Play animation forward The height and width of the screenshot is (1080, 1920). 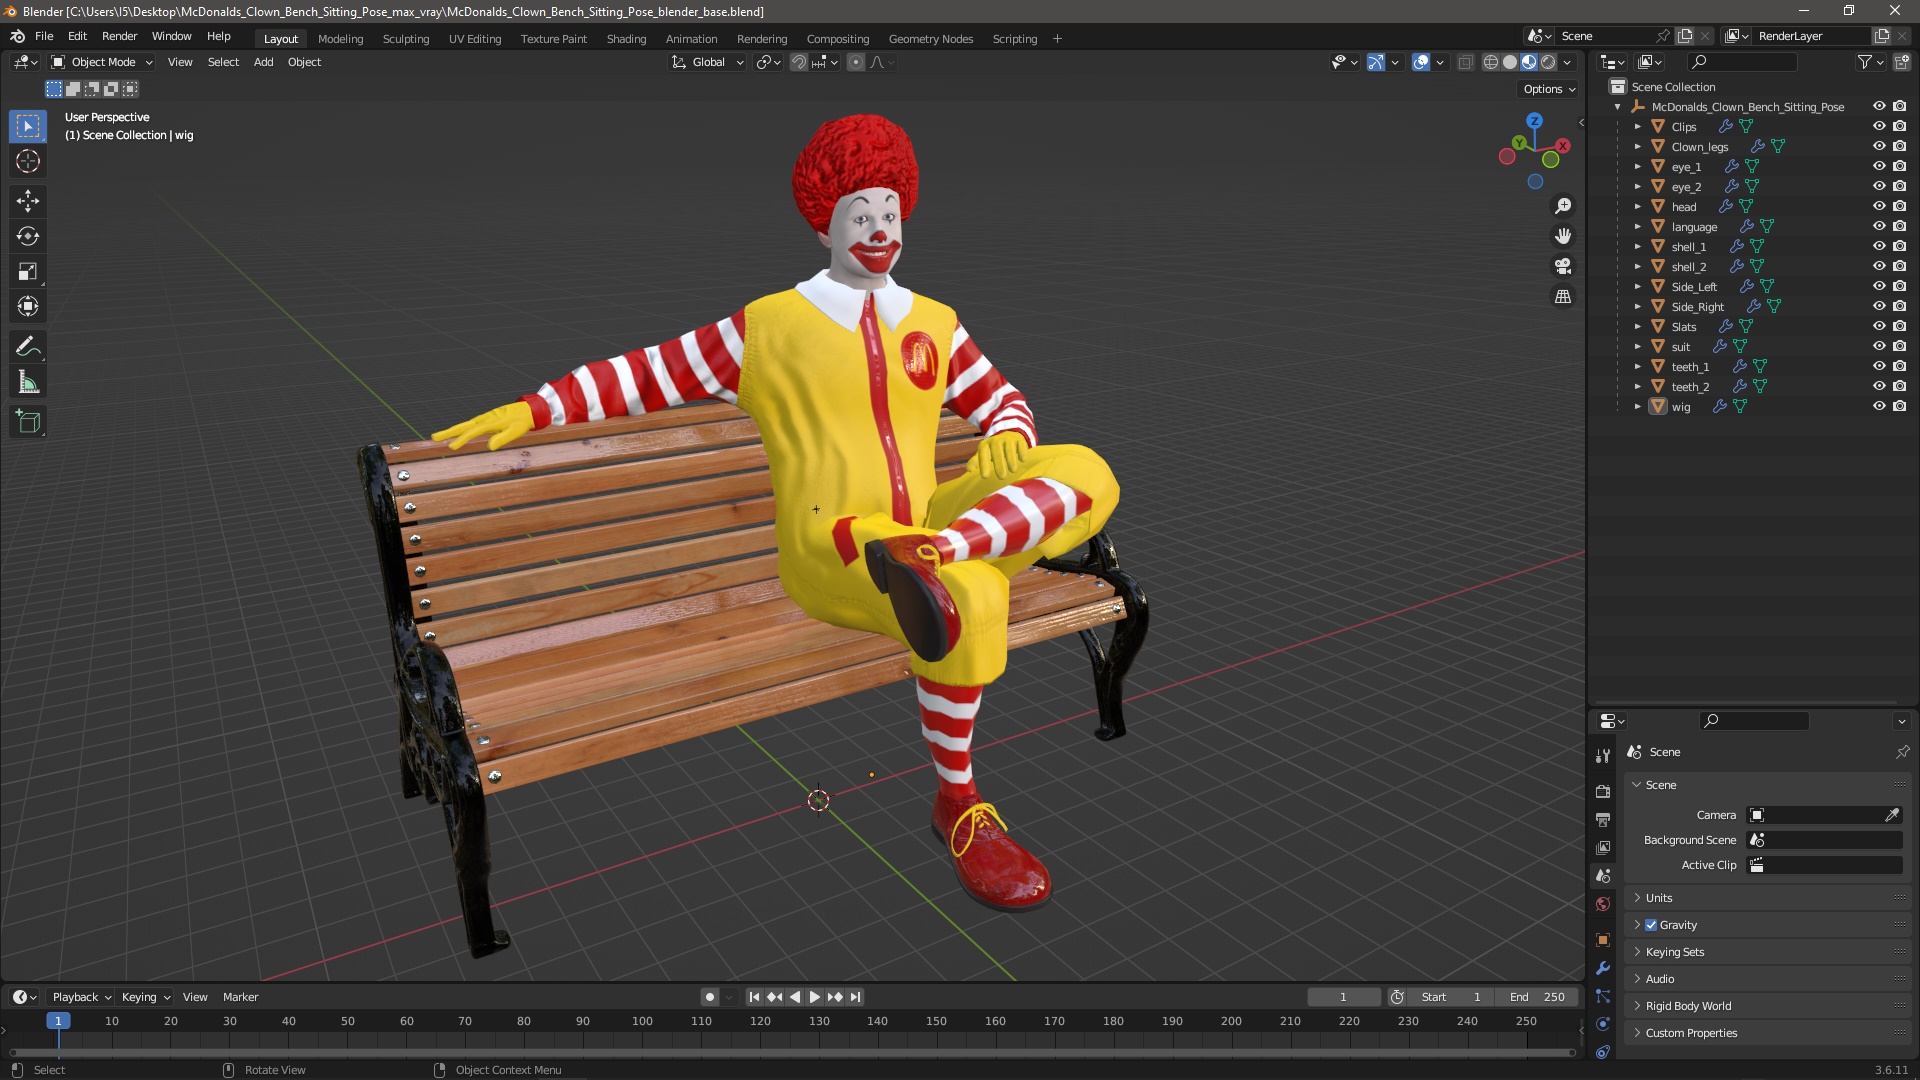[814, 997]
